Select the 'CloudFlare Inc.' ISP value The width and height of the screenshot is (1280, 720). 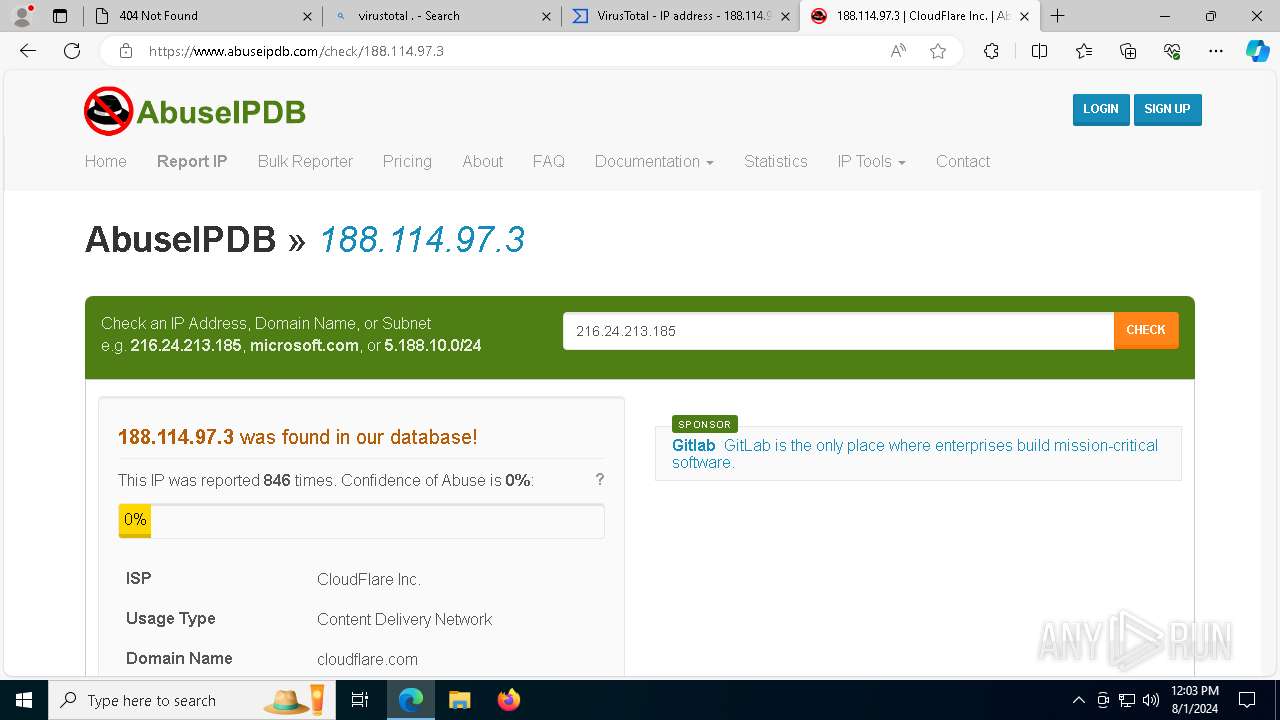point(368,579)
